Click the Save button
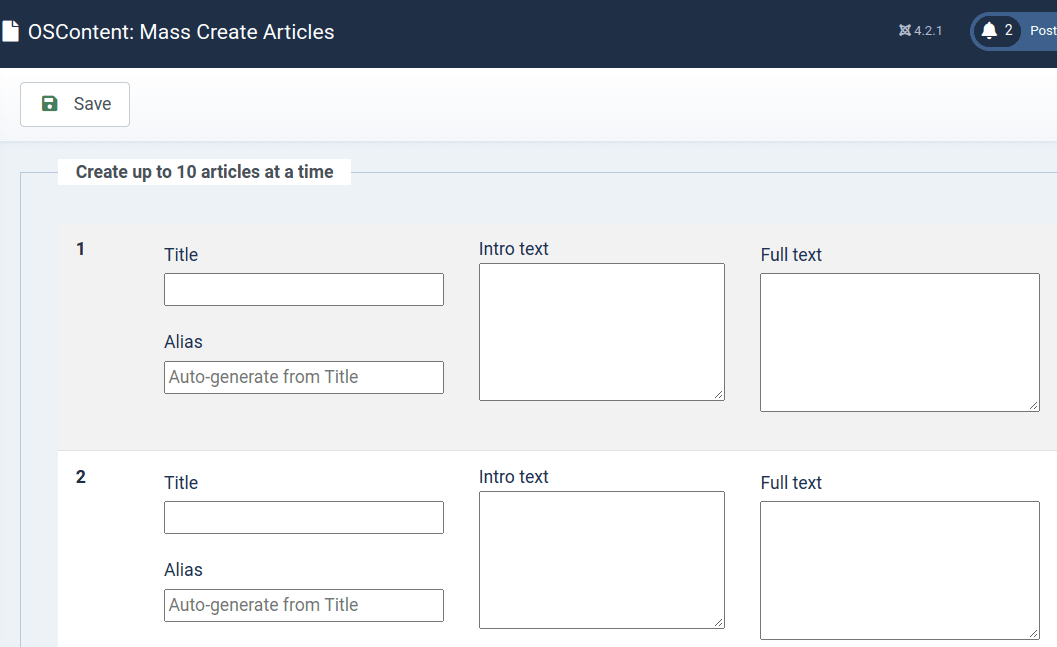Screen dimensions: 1057x647 (x=75, y=104)
